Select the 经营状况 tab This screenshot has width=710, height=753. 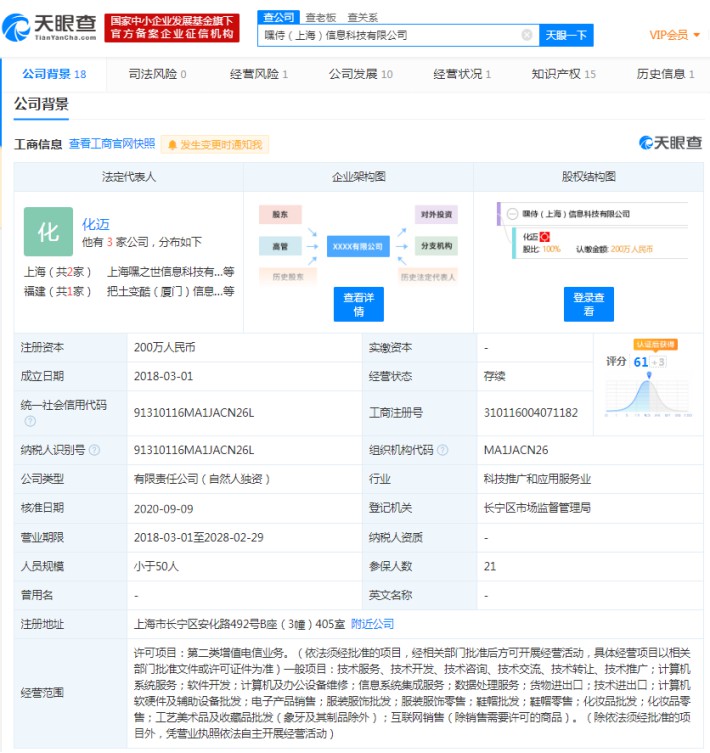462,74
